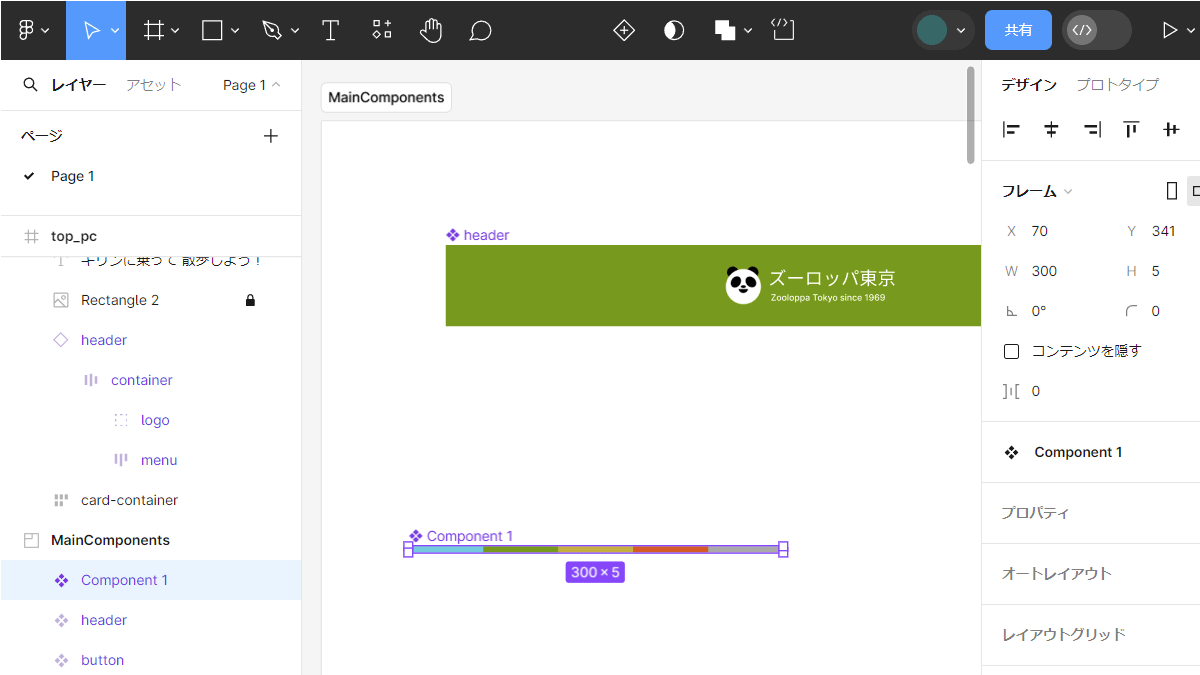
Task: Click the Create component icon
Action: click(624, 30)
